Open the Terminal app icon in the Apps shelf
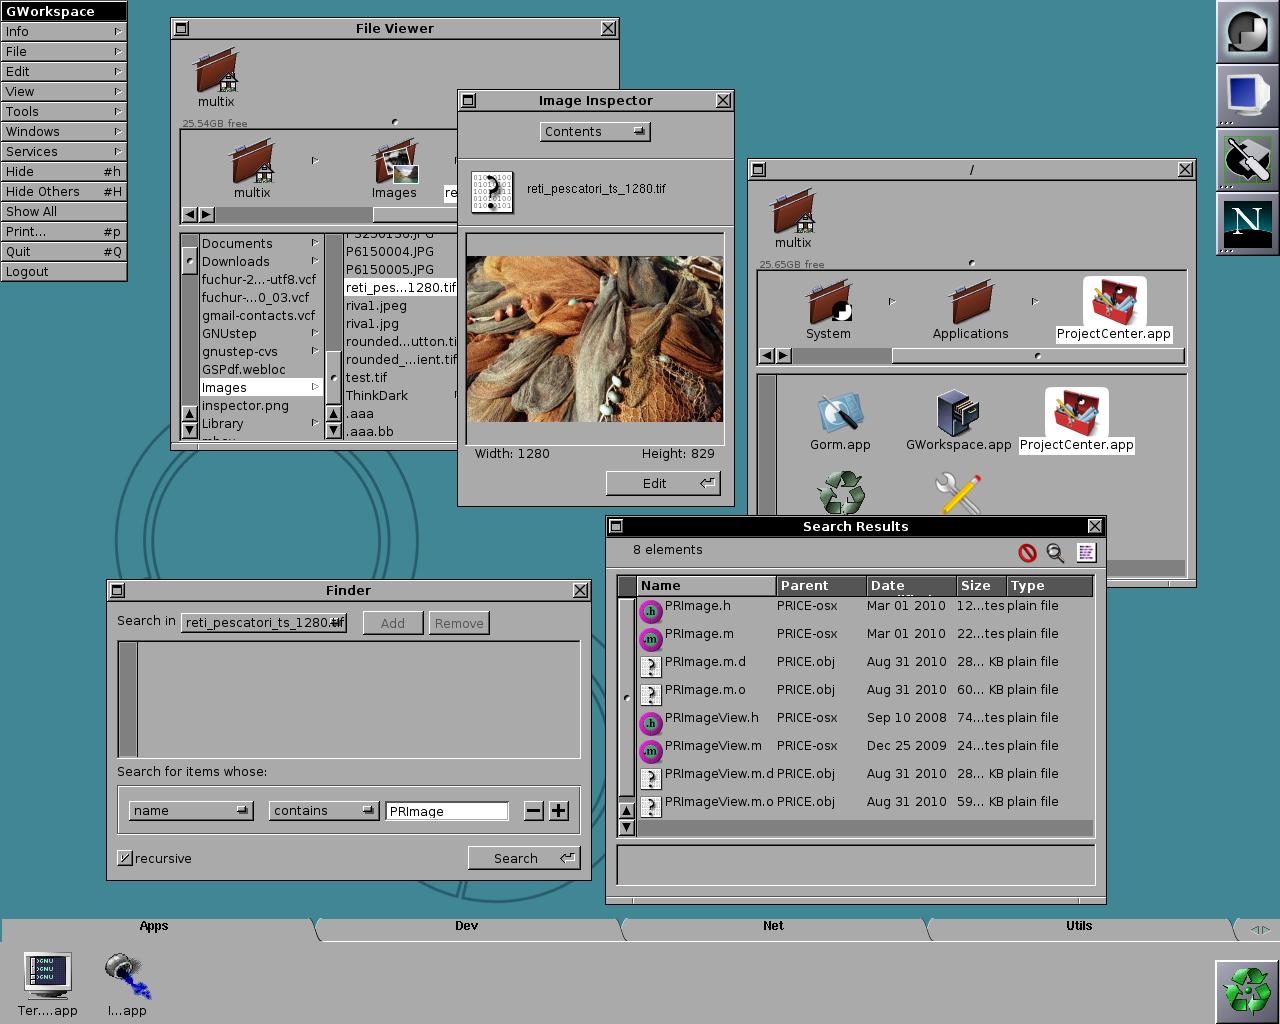Viewport: 1280px width, 1024px height. pyautogui.click(x=47, y=976)
